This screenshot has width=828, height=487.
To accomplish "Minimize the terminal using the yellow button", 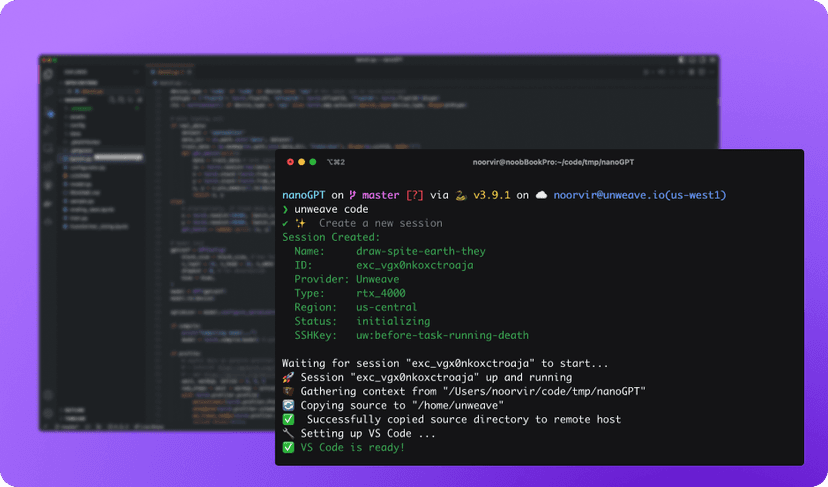I will (x=302, y=162).
